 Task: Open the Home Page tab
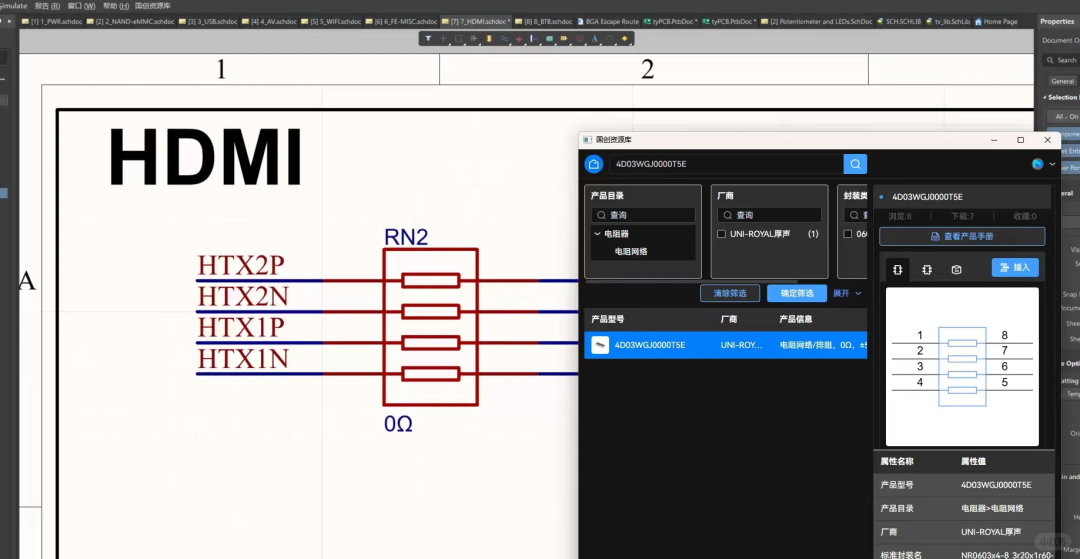coord(995,21)
